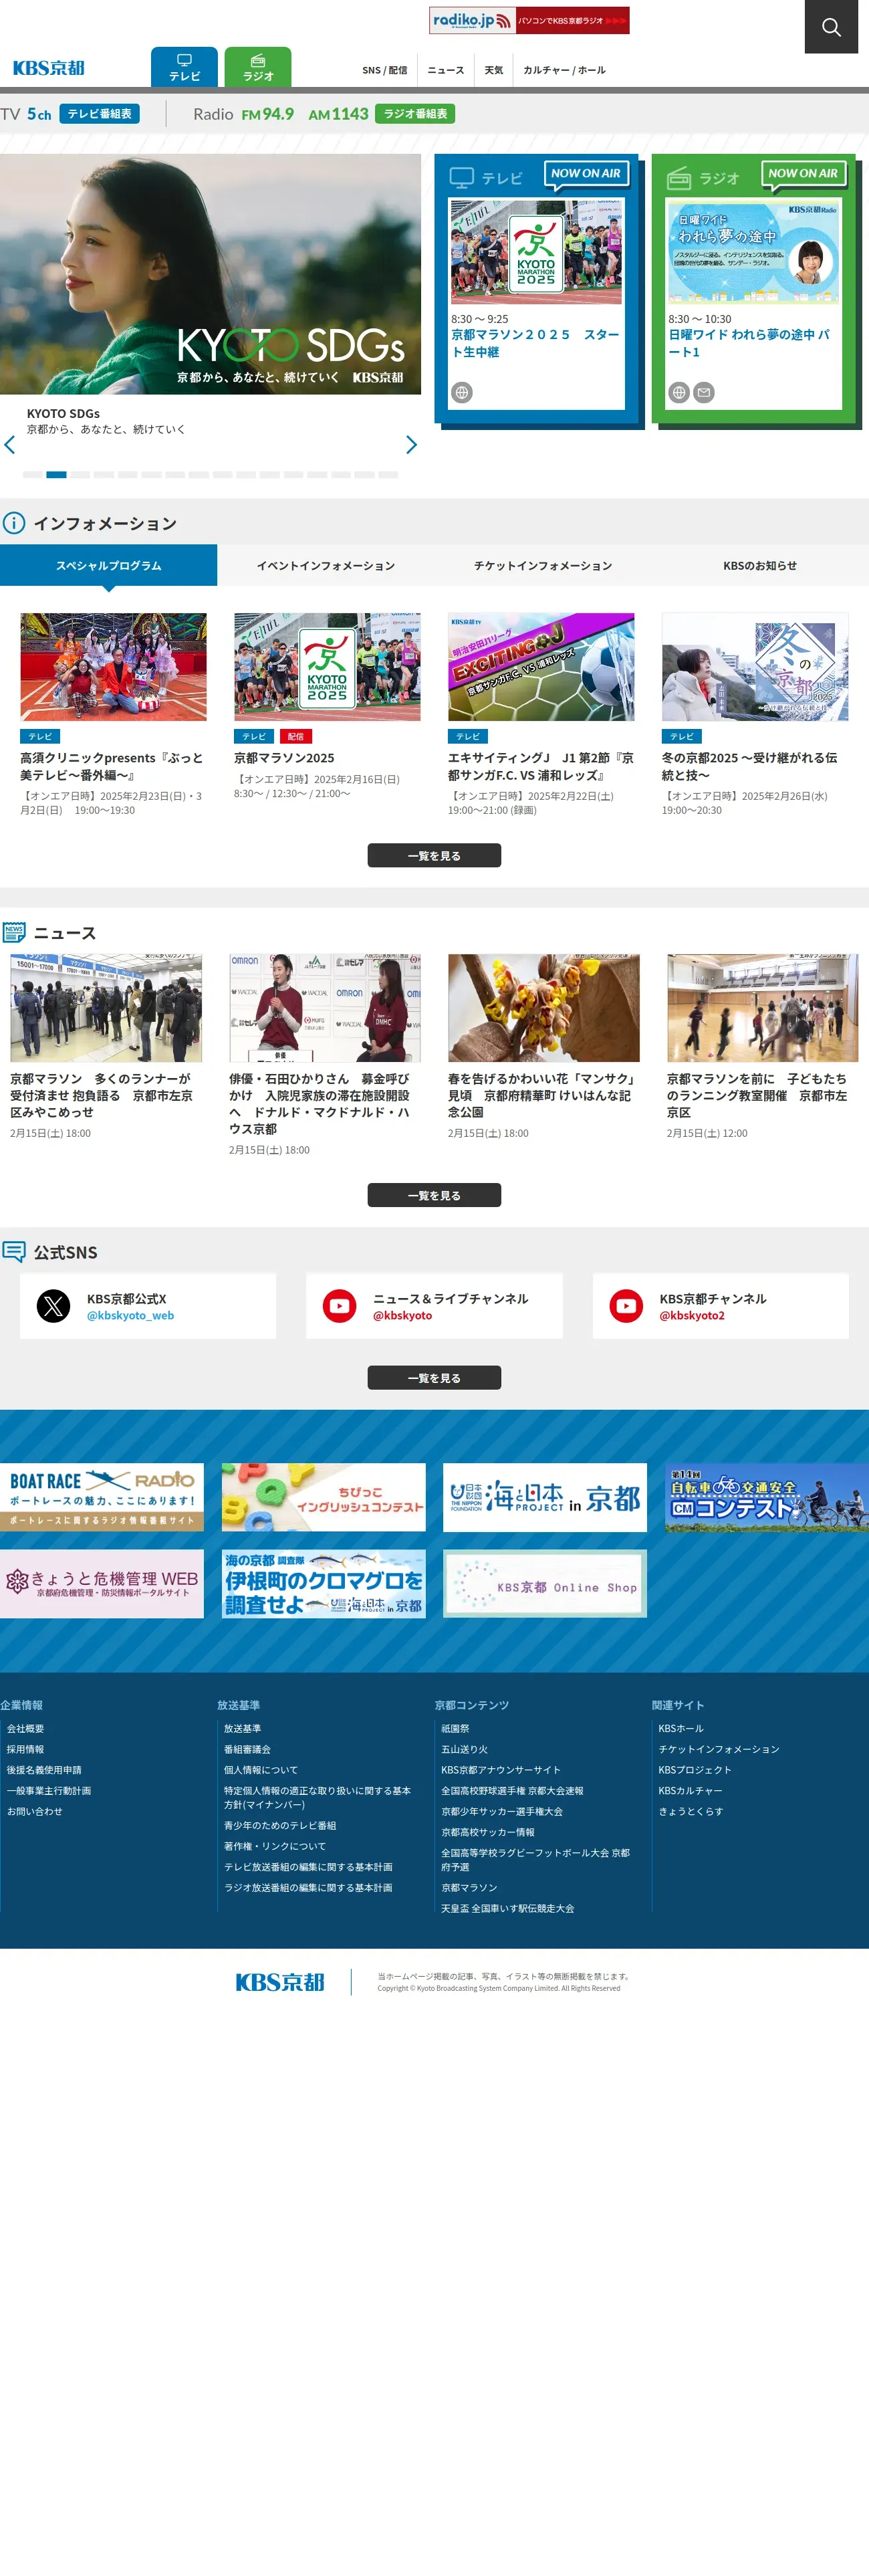This screenshot has height=2576, width=869.
Task: Switch to チケットインフォメーション tab
Action: point(543,565)
